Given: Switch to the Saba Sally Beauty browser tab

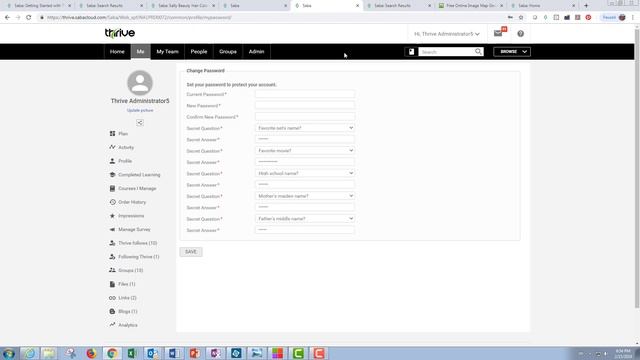Looking at the screenshot, I should [x=182, y=6].
